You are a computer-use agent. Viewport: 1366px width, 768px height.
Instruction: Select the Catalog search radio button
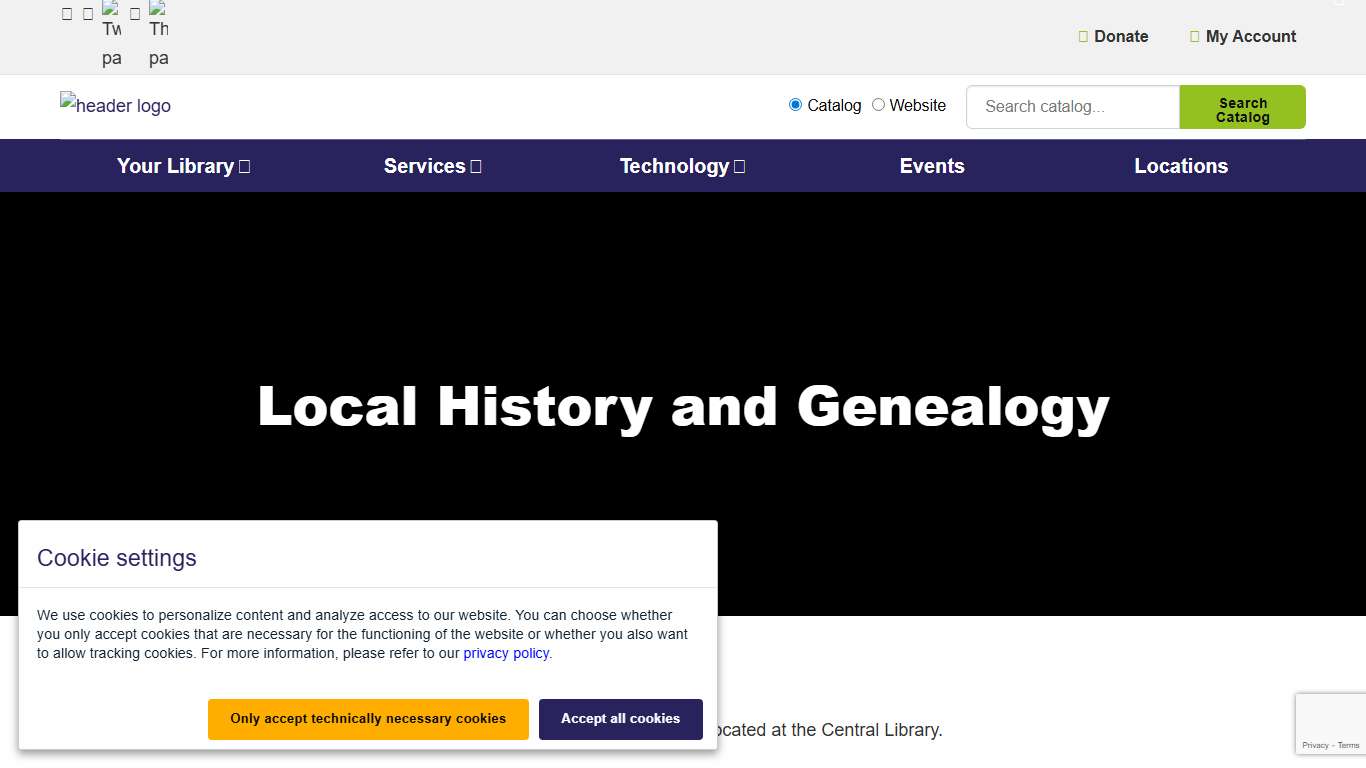pos(795,104)
